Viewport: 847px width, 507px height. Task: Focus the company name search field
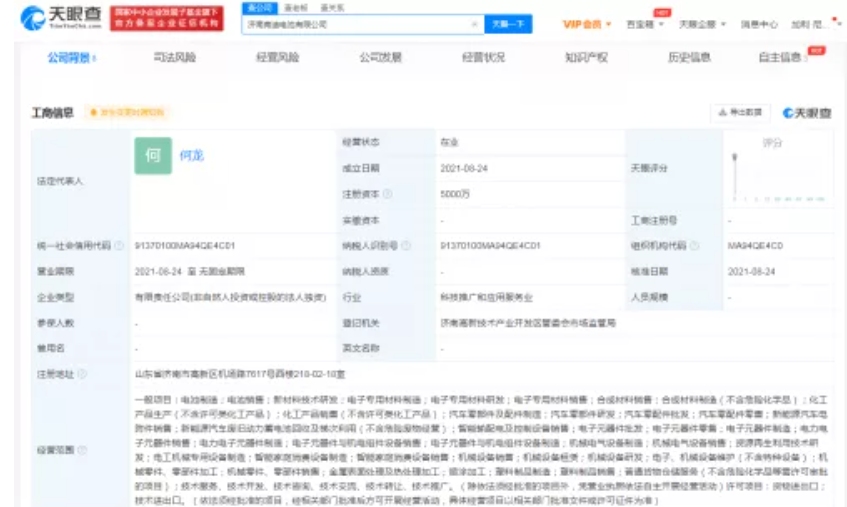(355, 24)
